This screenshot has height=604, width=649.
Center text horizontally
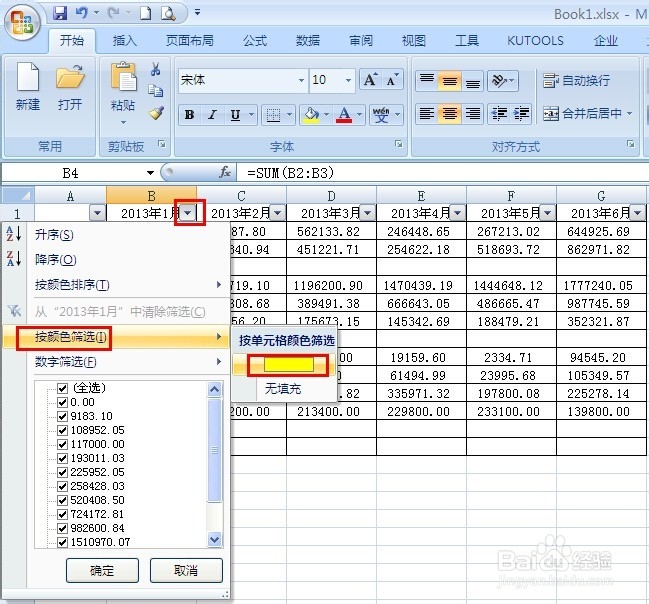coord(449,114)
